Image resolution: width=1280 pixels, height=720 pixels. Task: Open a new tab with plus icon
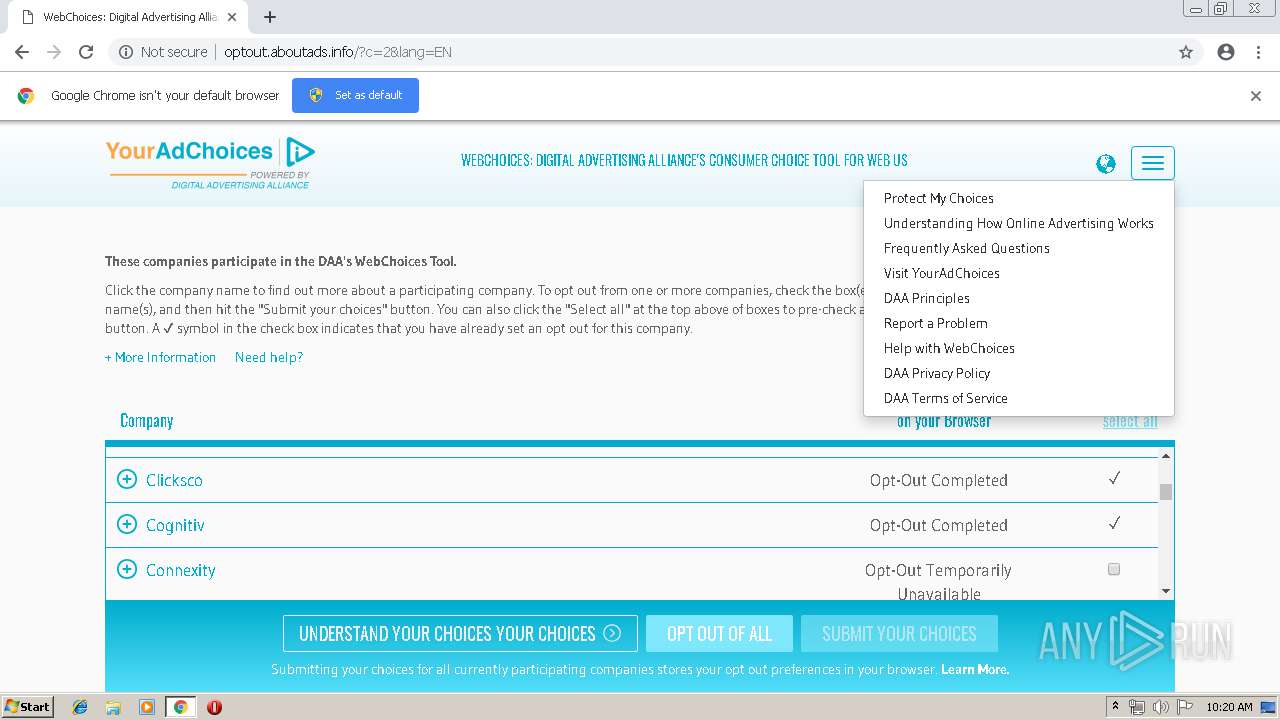[x=270, y=17]
